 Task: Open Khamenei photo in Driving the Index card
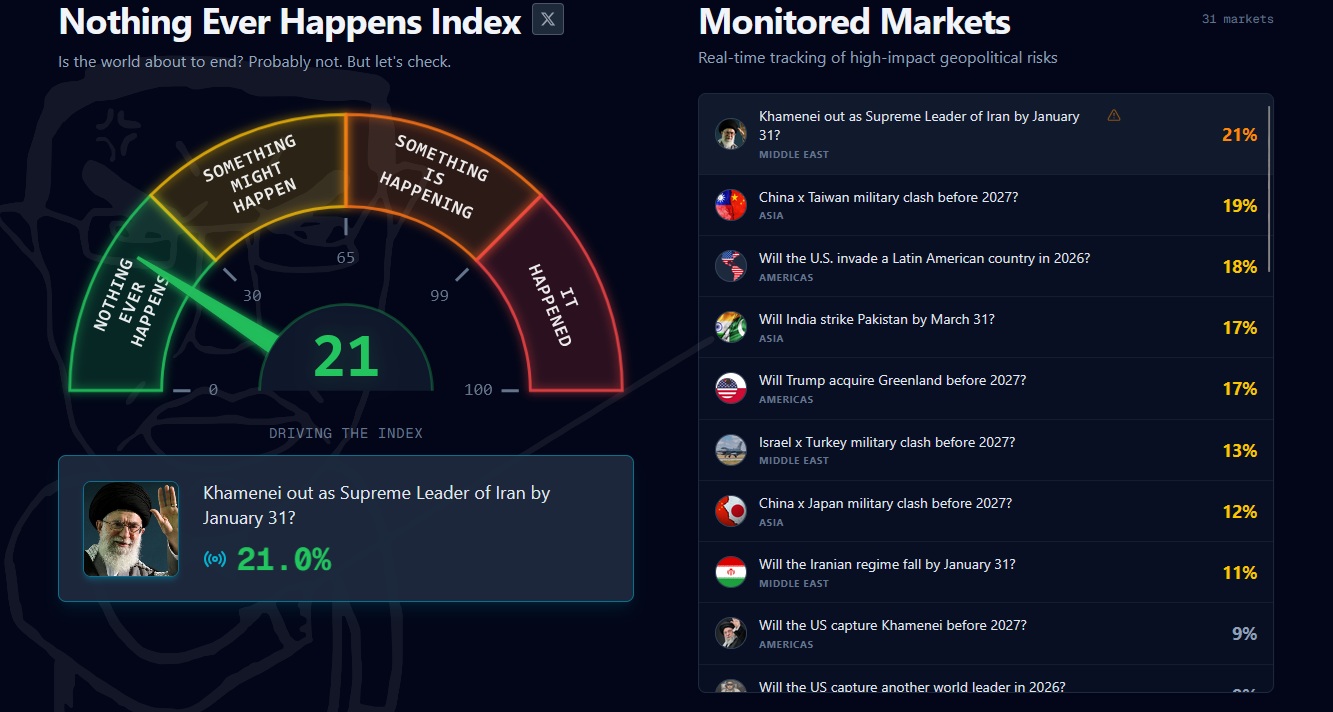[x=131, y=529]
